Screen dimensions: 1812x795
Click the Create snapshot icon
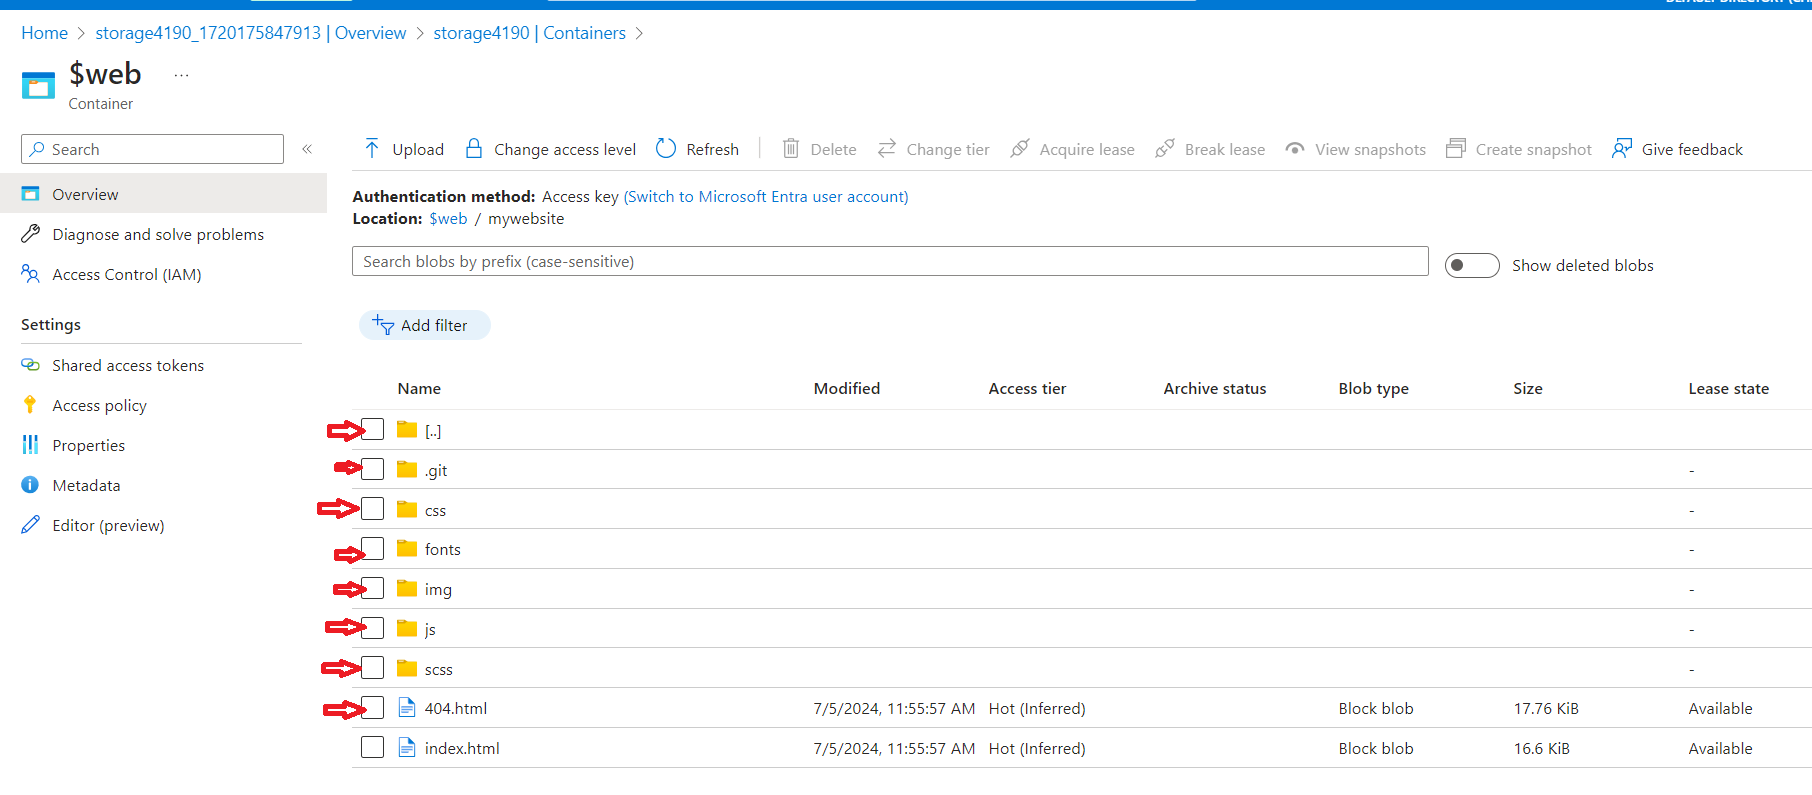click(x=1456, y=149)
